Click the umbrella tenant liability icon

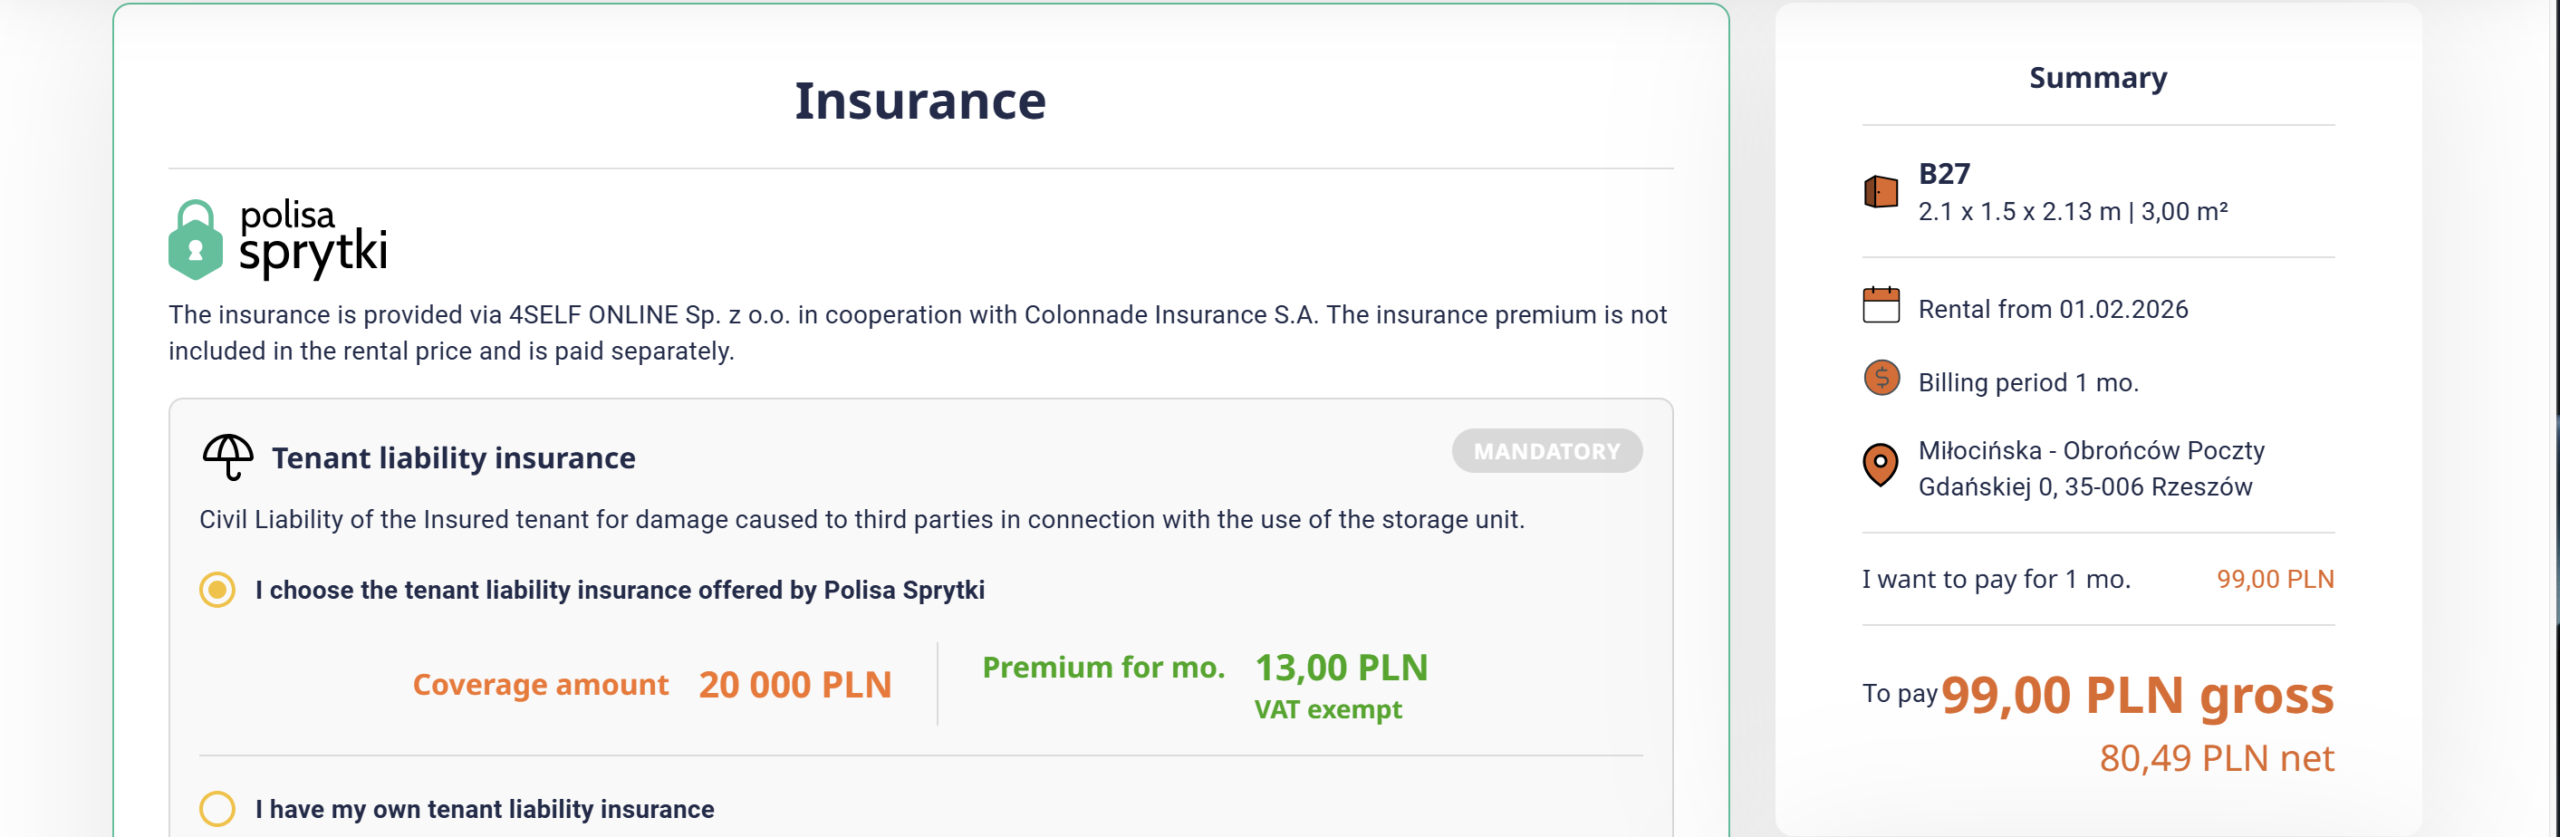[228, 457]
